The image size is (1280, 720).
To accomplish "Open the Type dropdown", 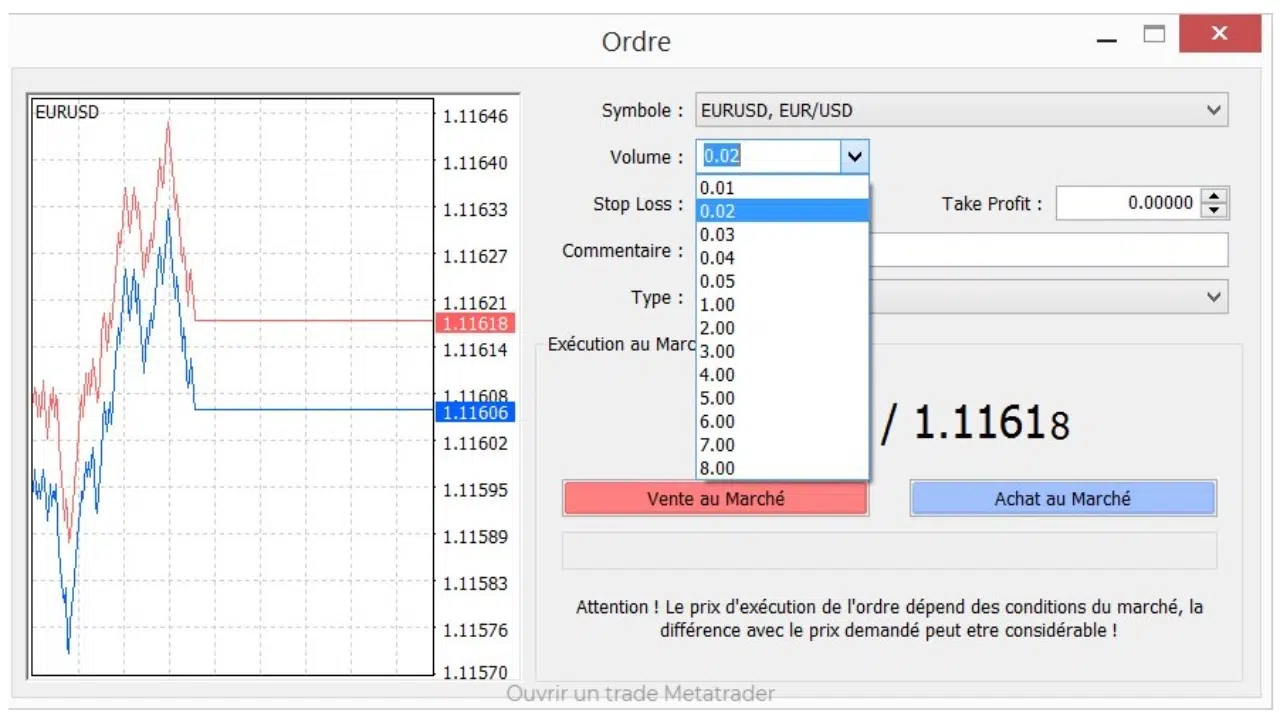I will tap(1048, 297).
